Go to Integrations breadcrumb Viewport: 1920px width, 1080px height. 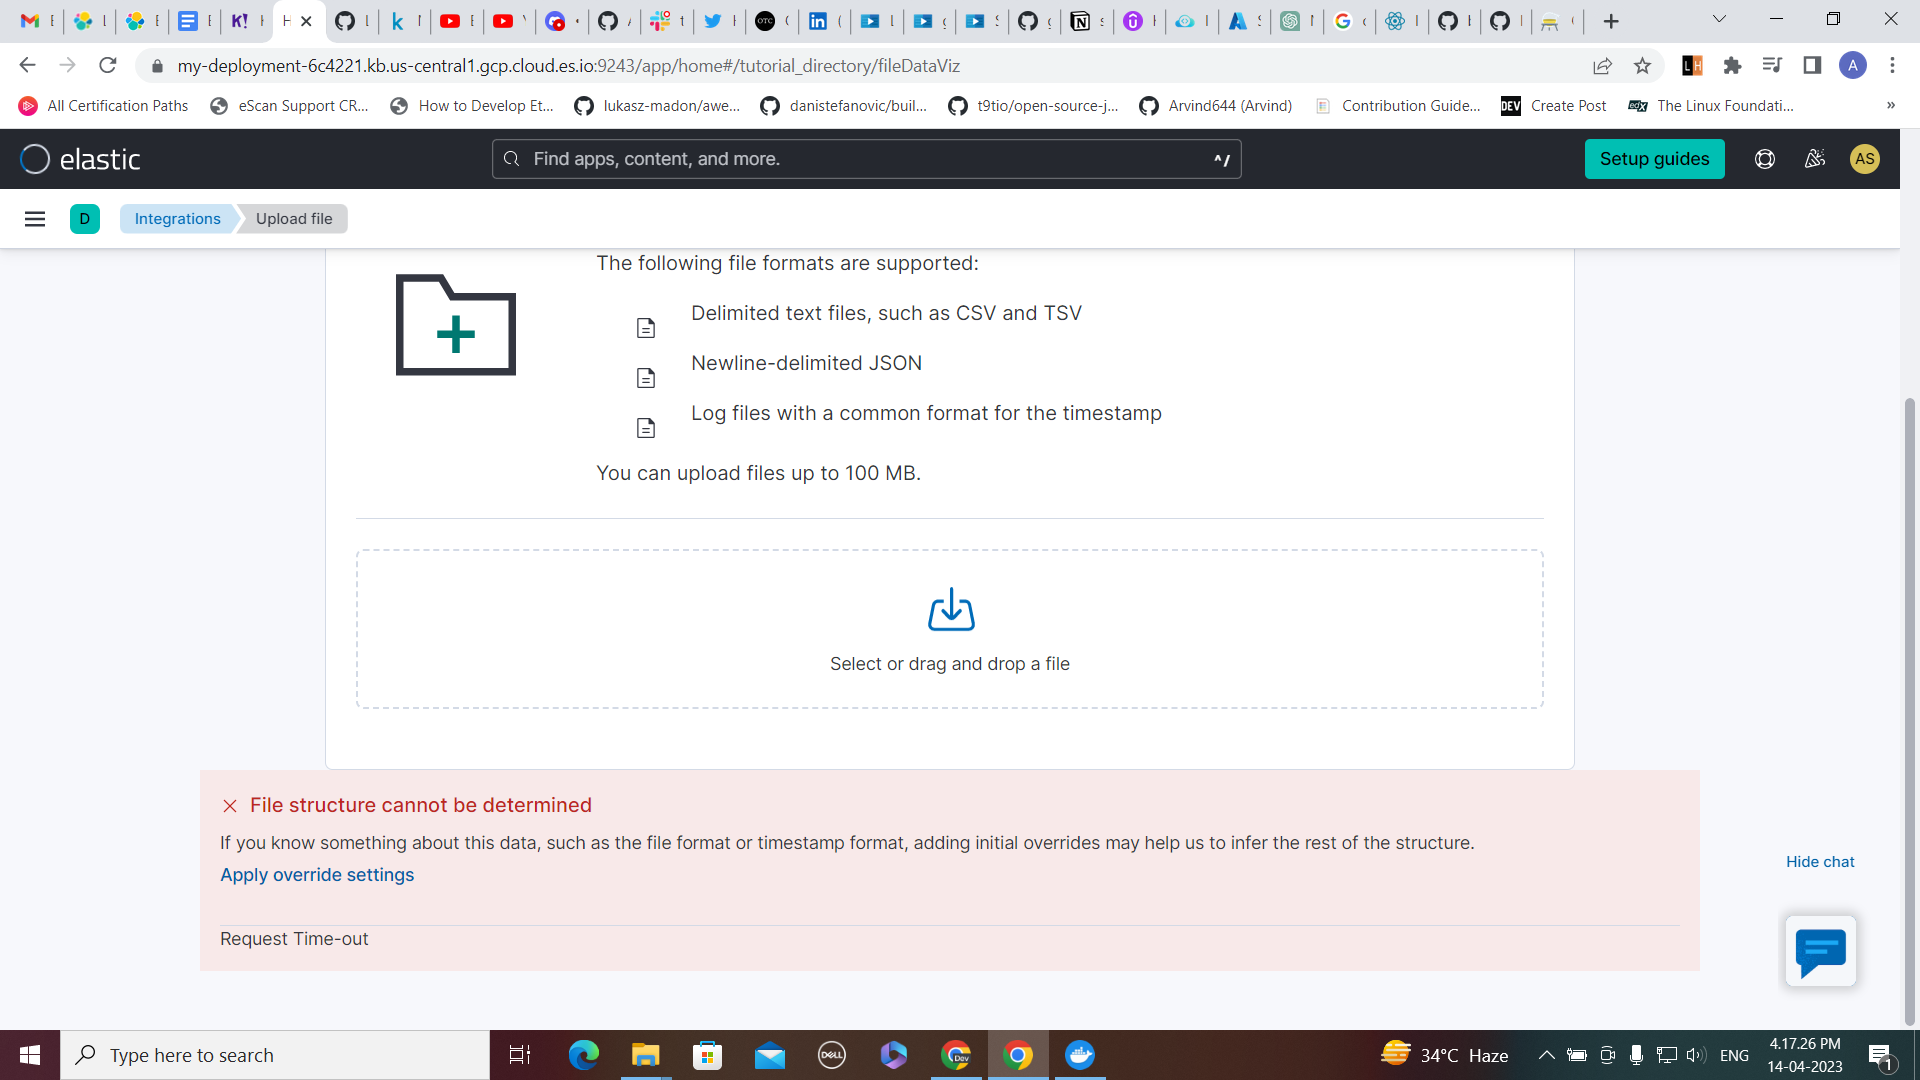(177, 219)
